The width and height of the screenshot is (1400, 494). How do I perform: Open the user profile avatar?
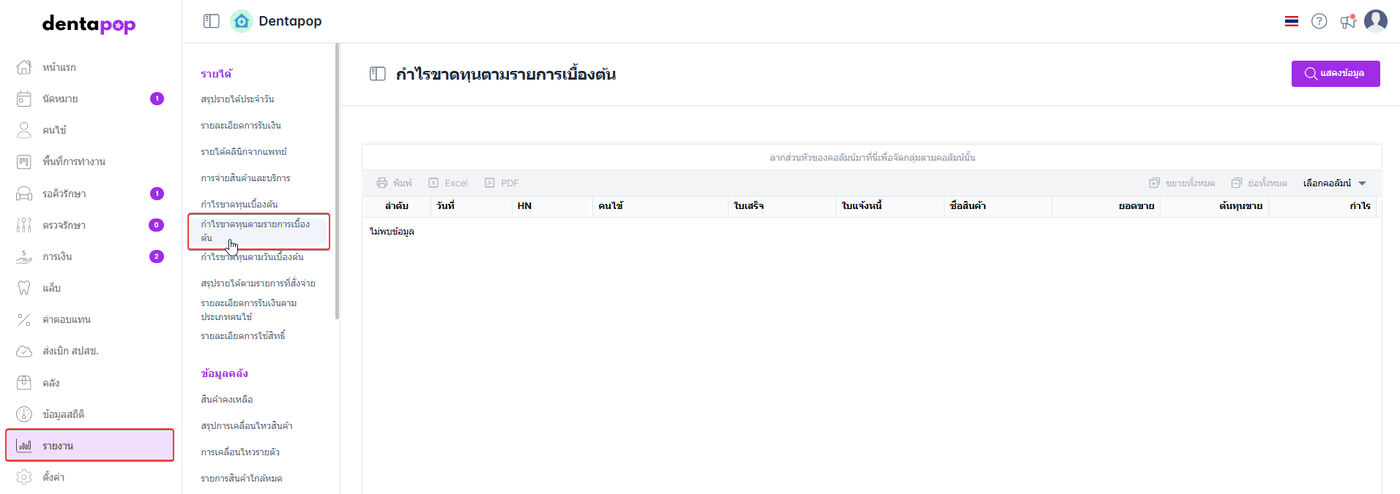1376,21
